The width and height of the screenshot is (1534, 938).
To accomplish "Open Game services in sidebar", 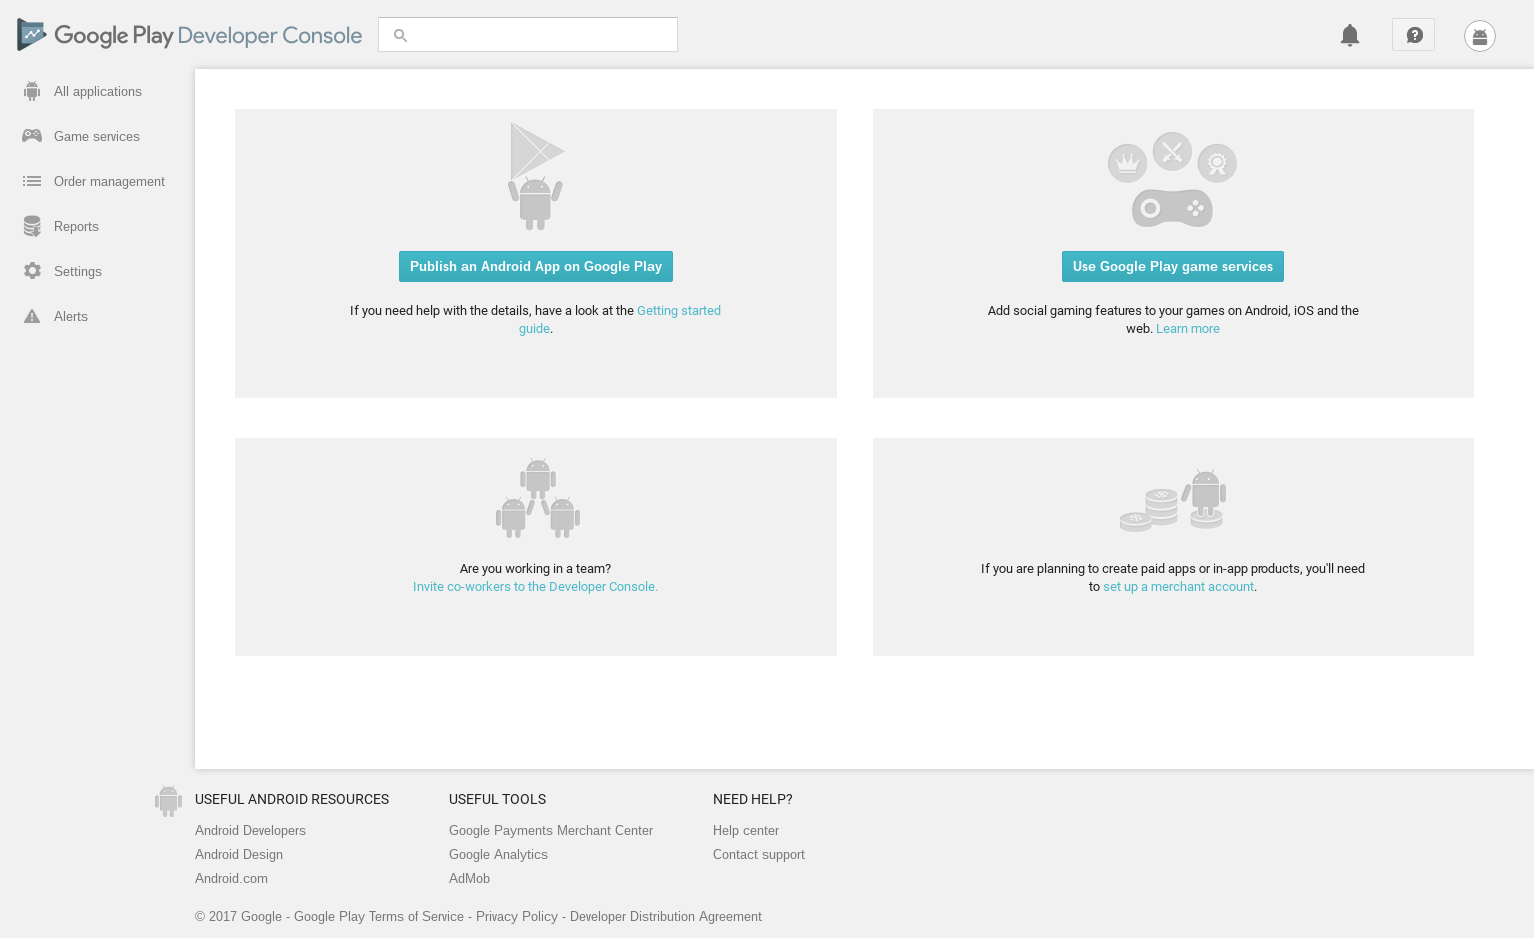I will (x=97, y=136).
